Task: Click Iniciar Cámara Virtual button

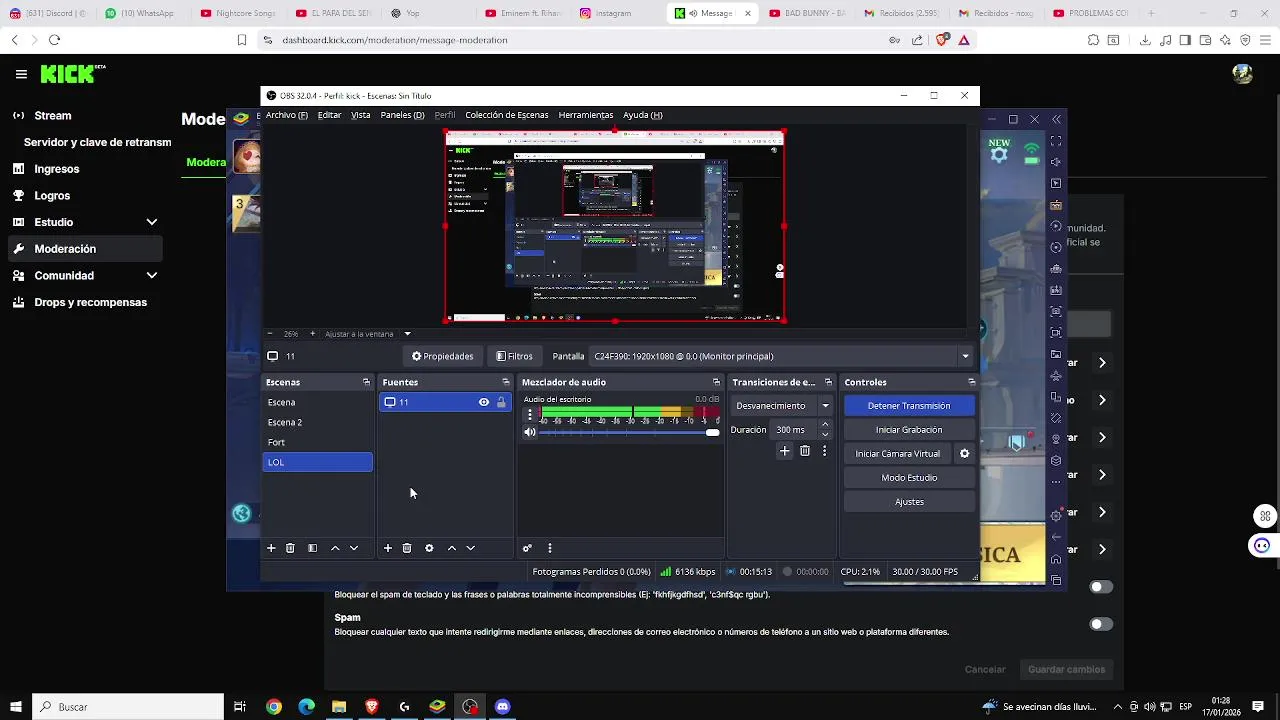Action: 897,454
